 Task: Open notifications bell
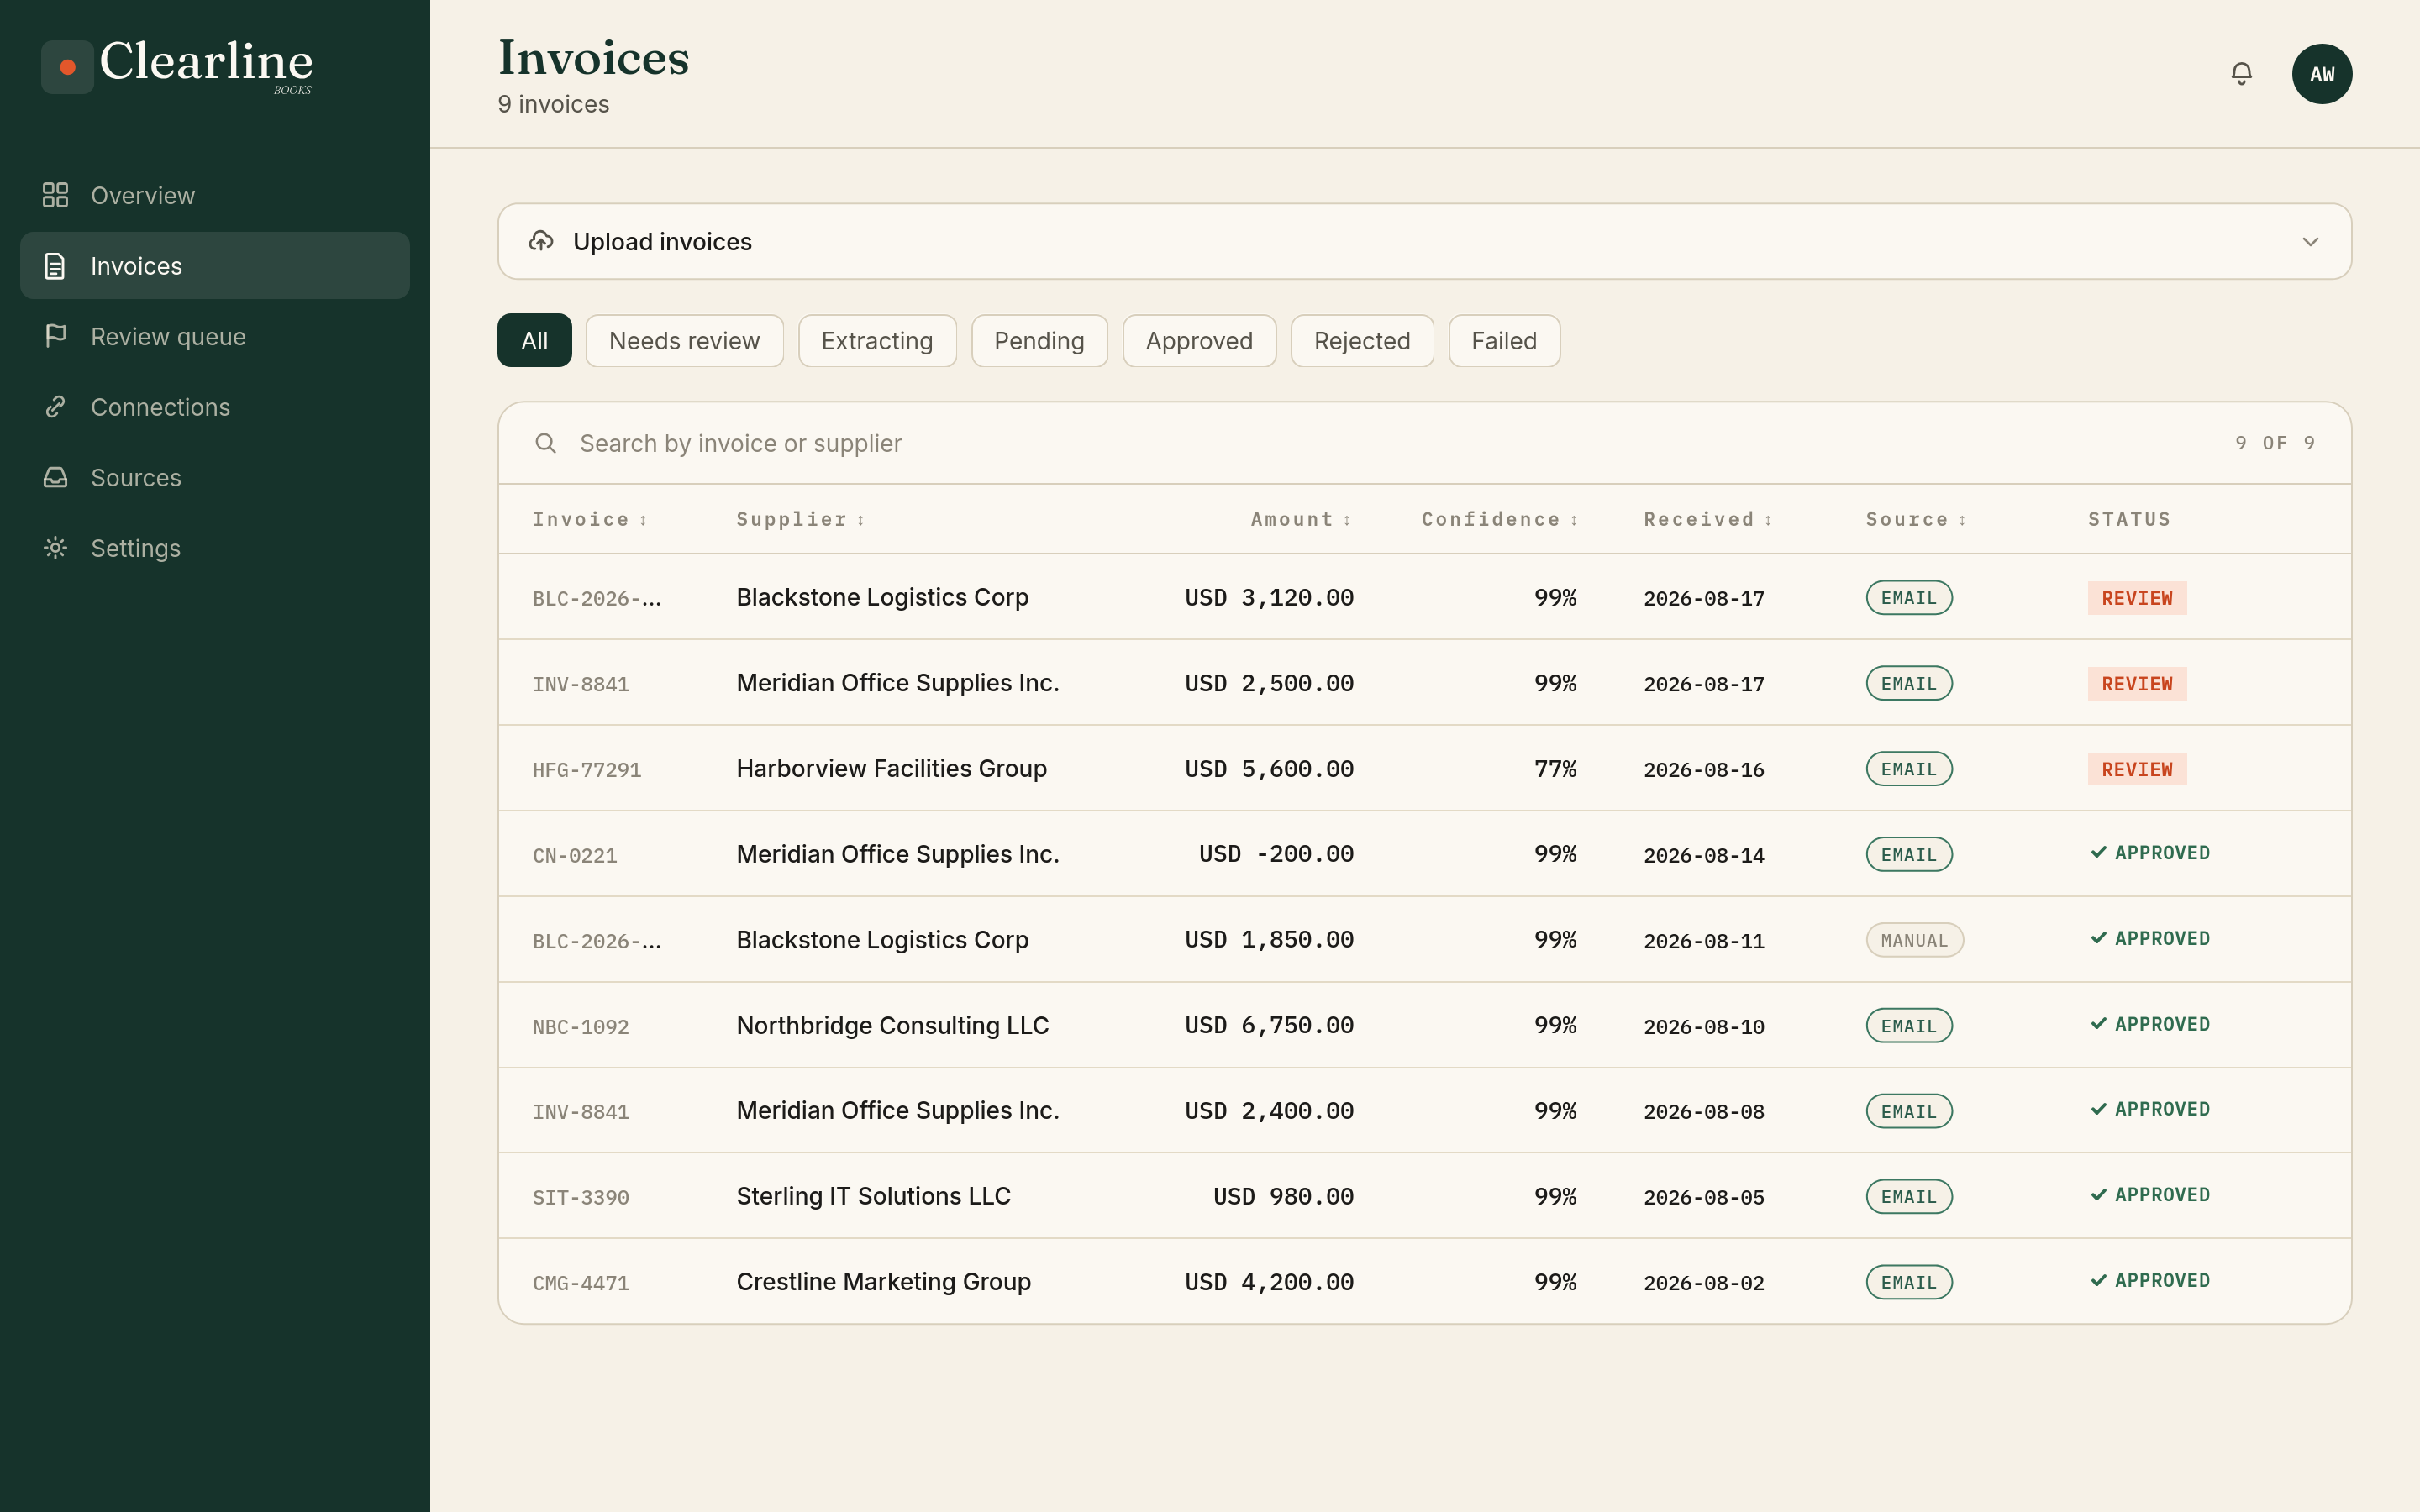pos(2241,74)
